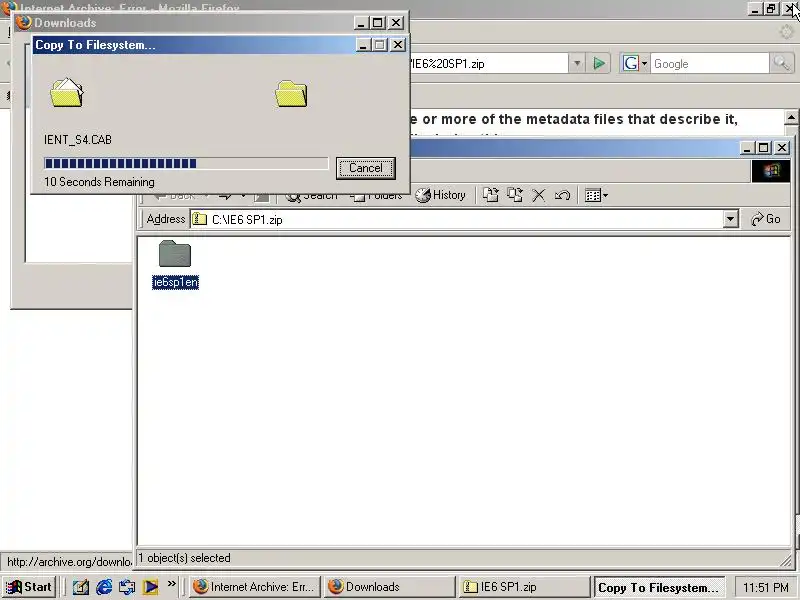Click the Firefox icon in Downloads title bar

pyautogui.click(x=23, y=22)
